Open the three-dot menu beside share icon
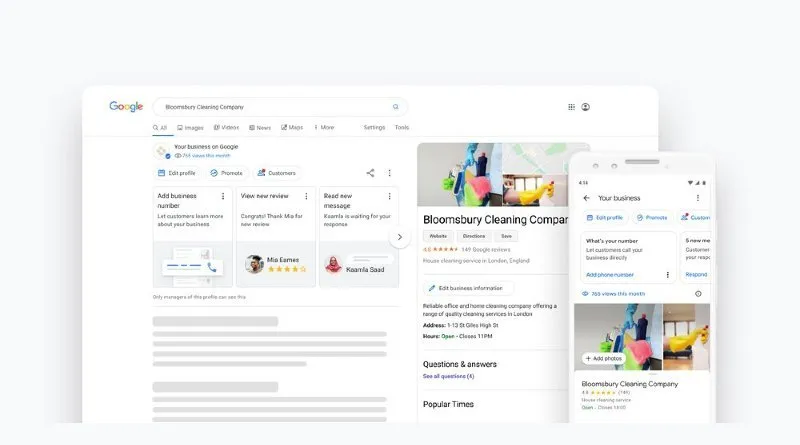Screen dimensions: 800x445 pos(389,173)
